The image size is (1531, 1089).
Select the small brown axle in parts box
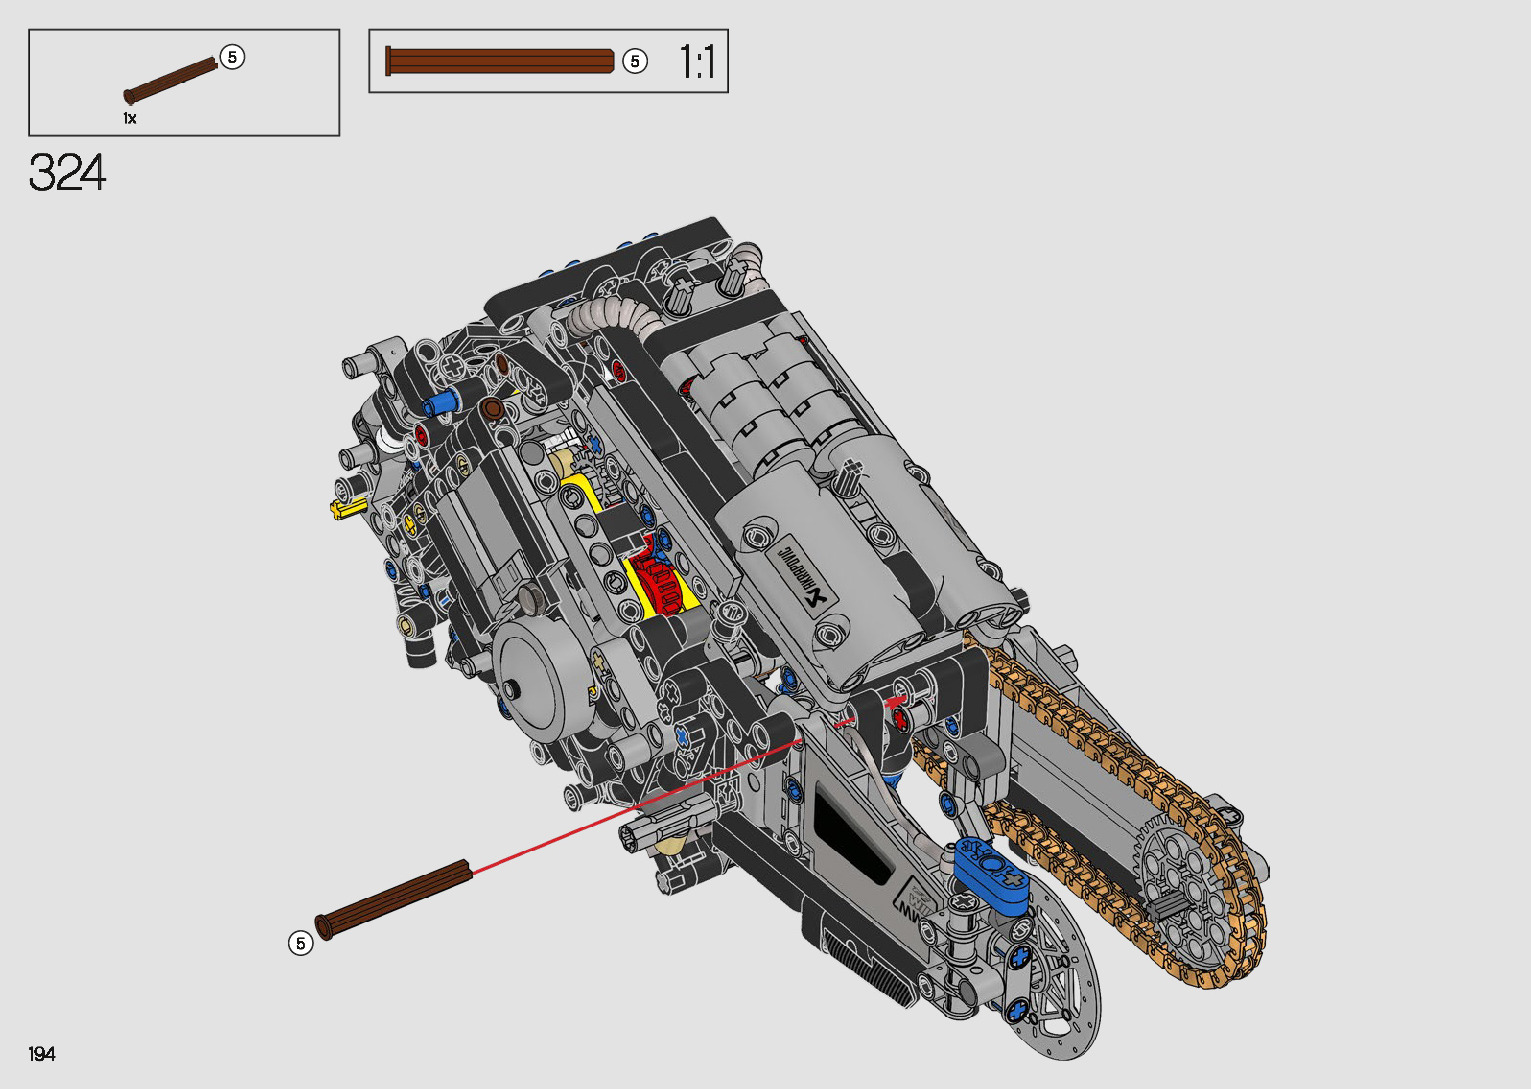[x=169, y=82]
